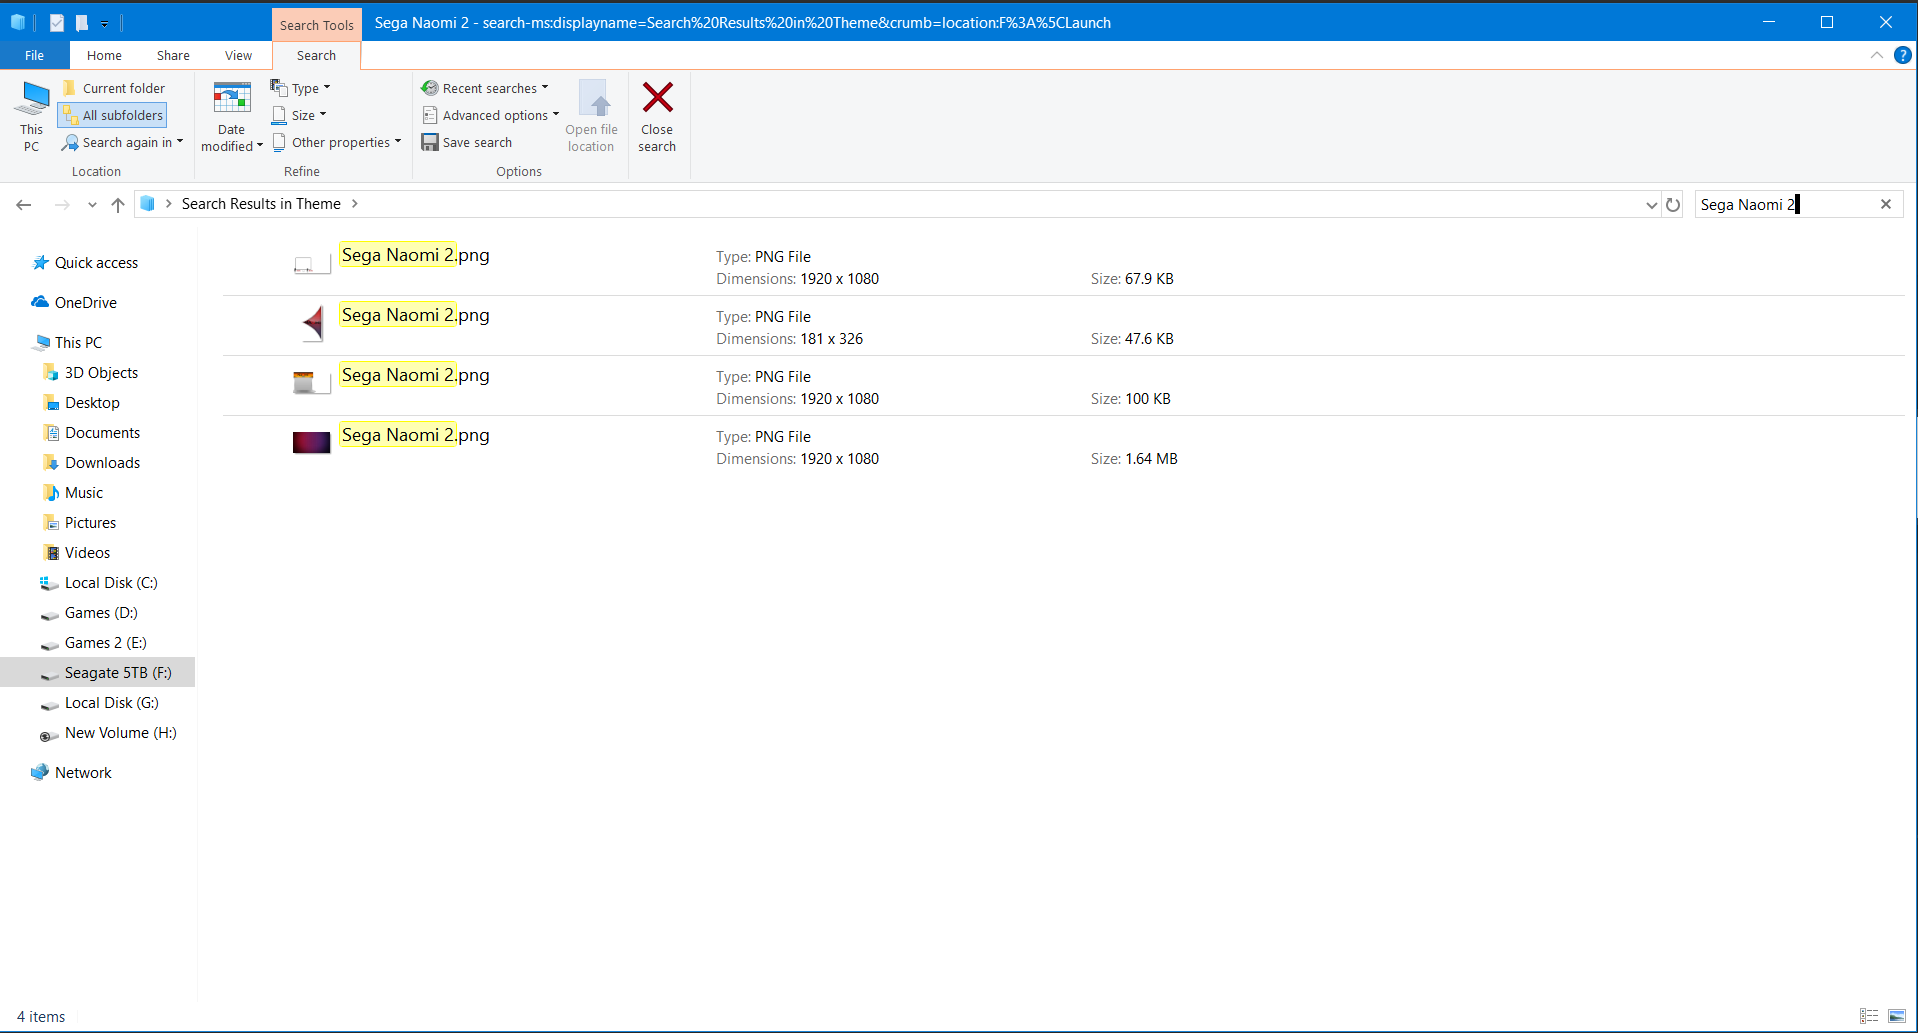
Task: Click thumbnail of the 181 x 326 image
Action: coord(312,323)
